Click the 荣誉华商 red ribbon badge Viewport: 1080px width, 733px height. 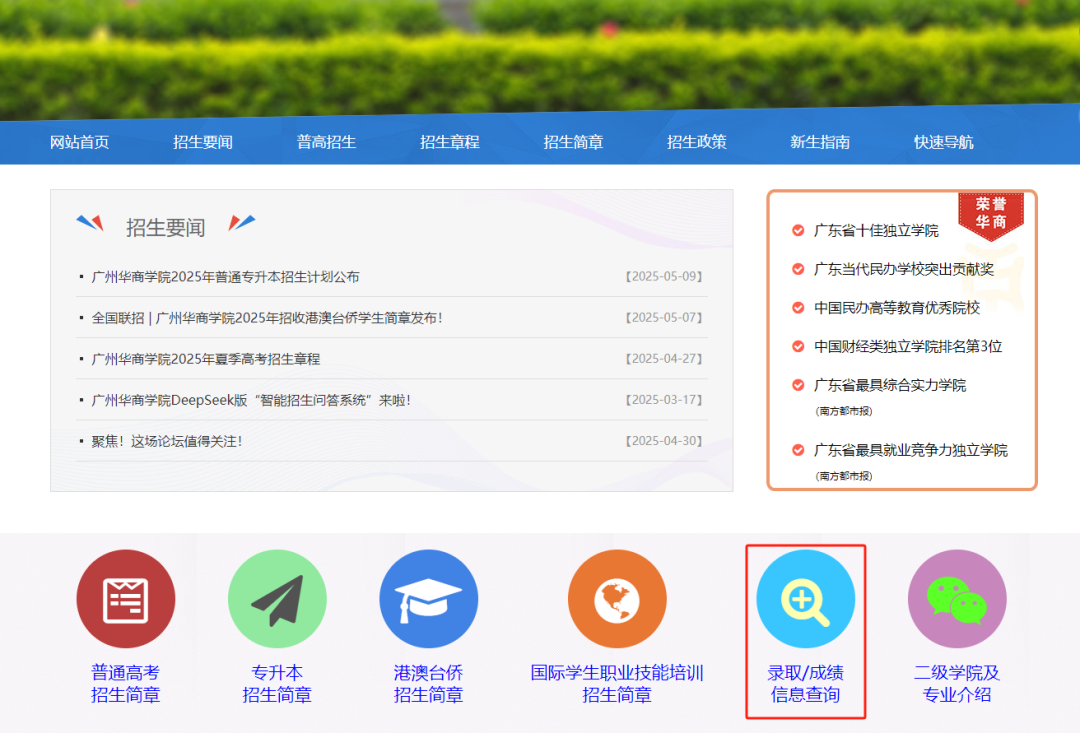pos(990,213)
